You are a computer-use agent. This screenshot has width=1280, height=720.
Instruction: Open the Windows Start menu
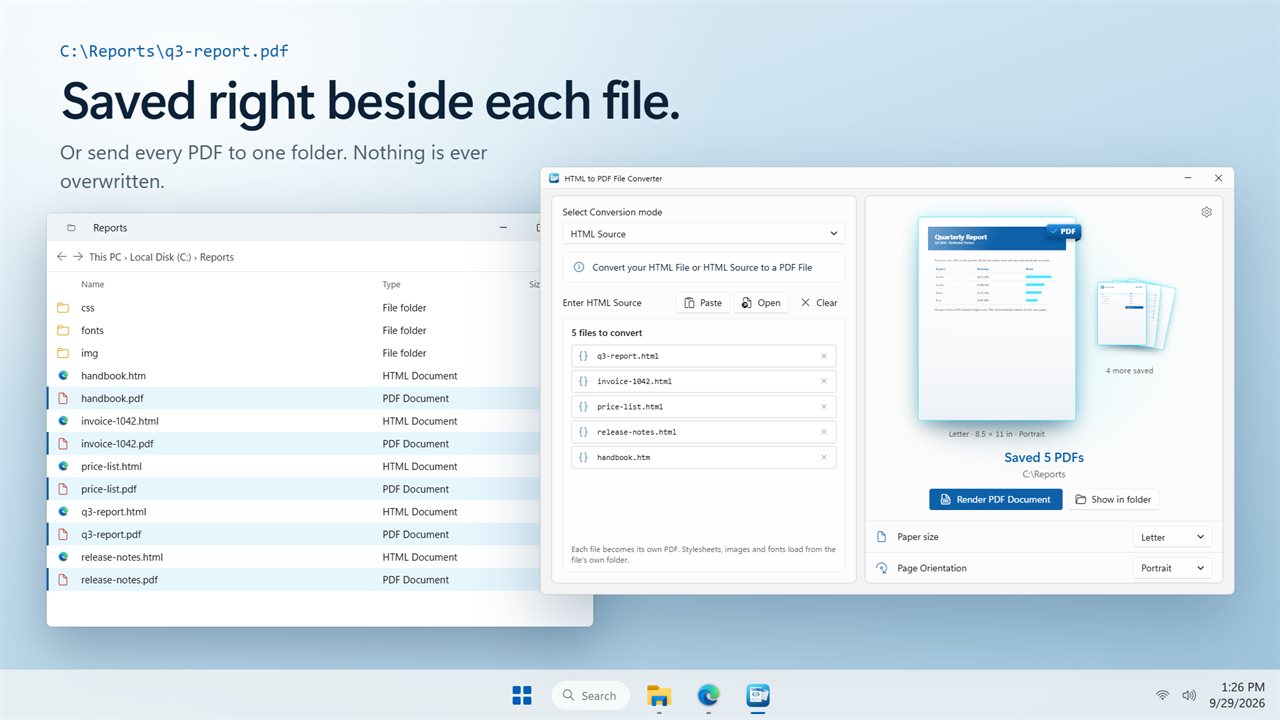[522, 695]
